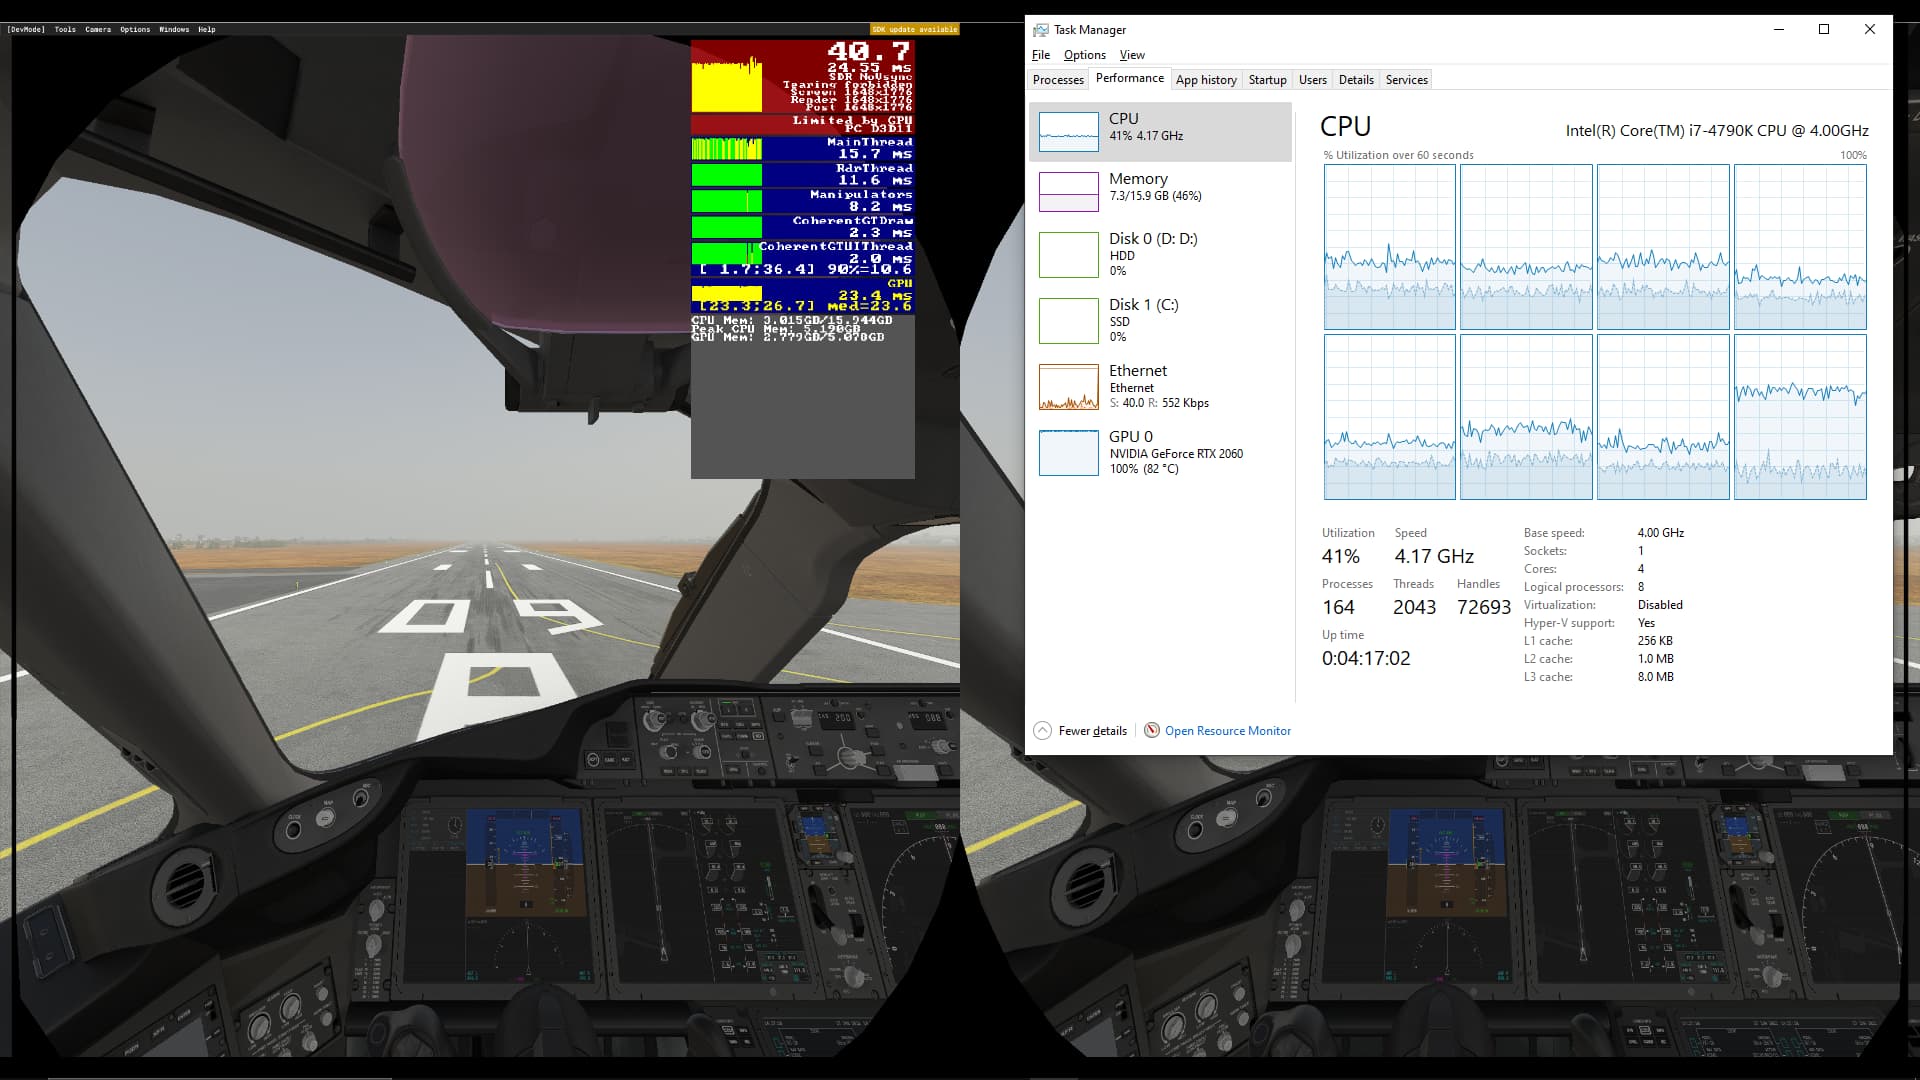Click the first CPU core utilization graph
The width and height of the screenshot is (1920, 1080).
tap(1390, 247)
